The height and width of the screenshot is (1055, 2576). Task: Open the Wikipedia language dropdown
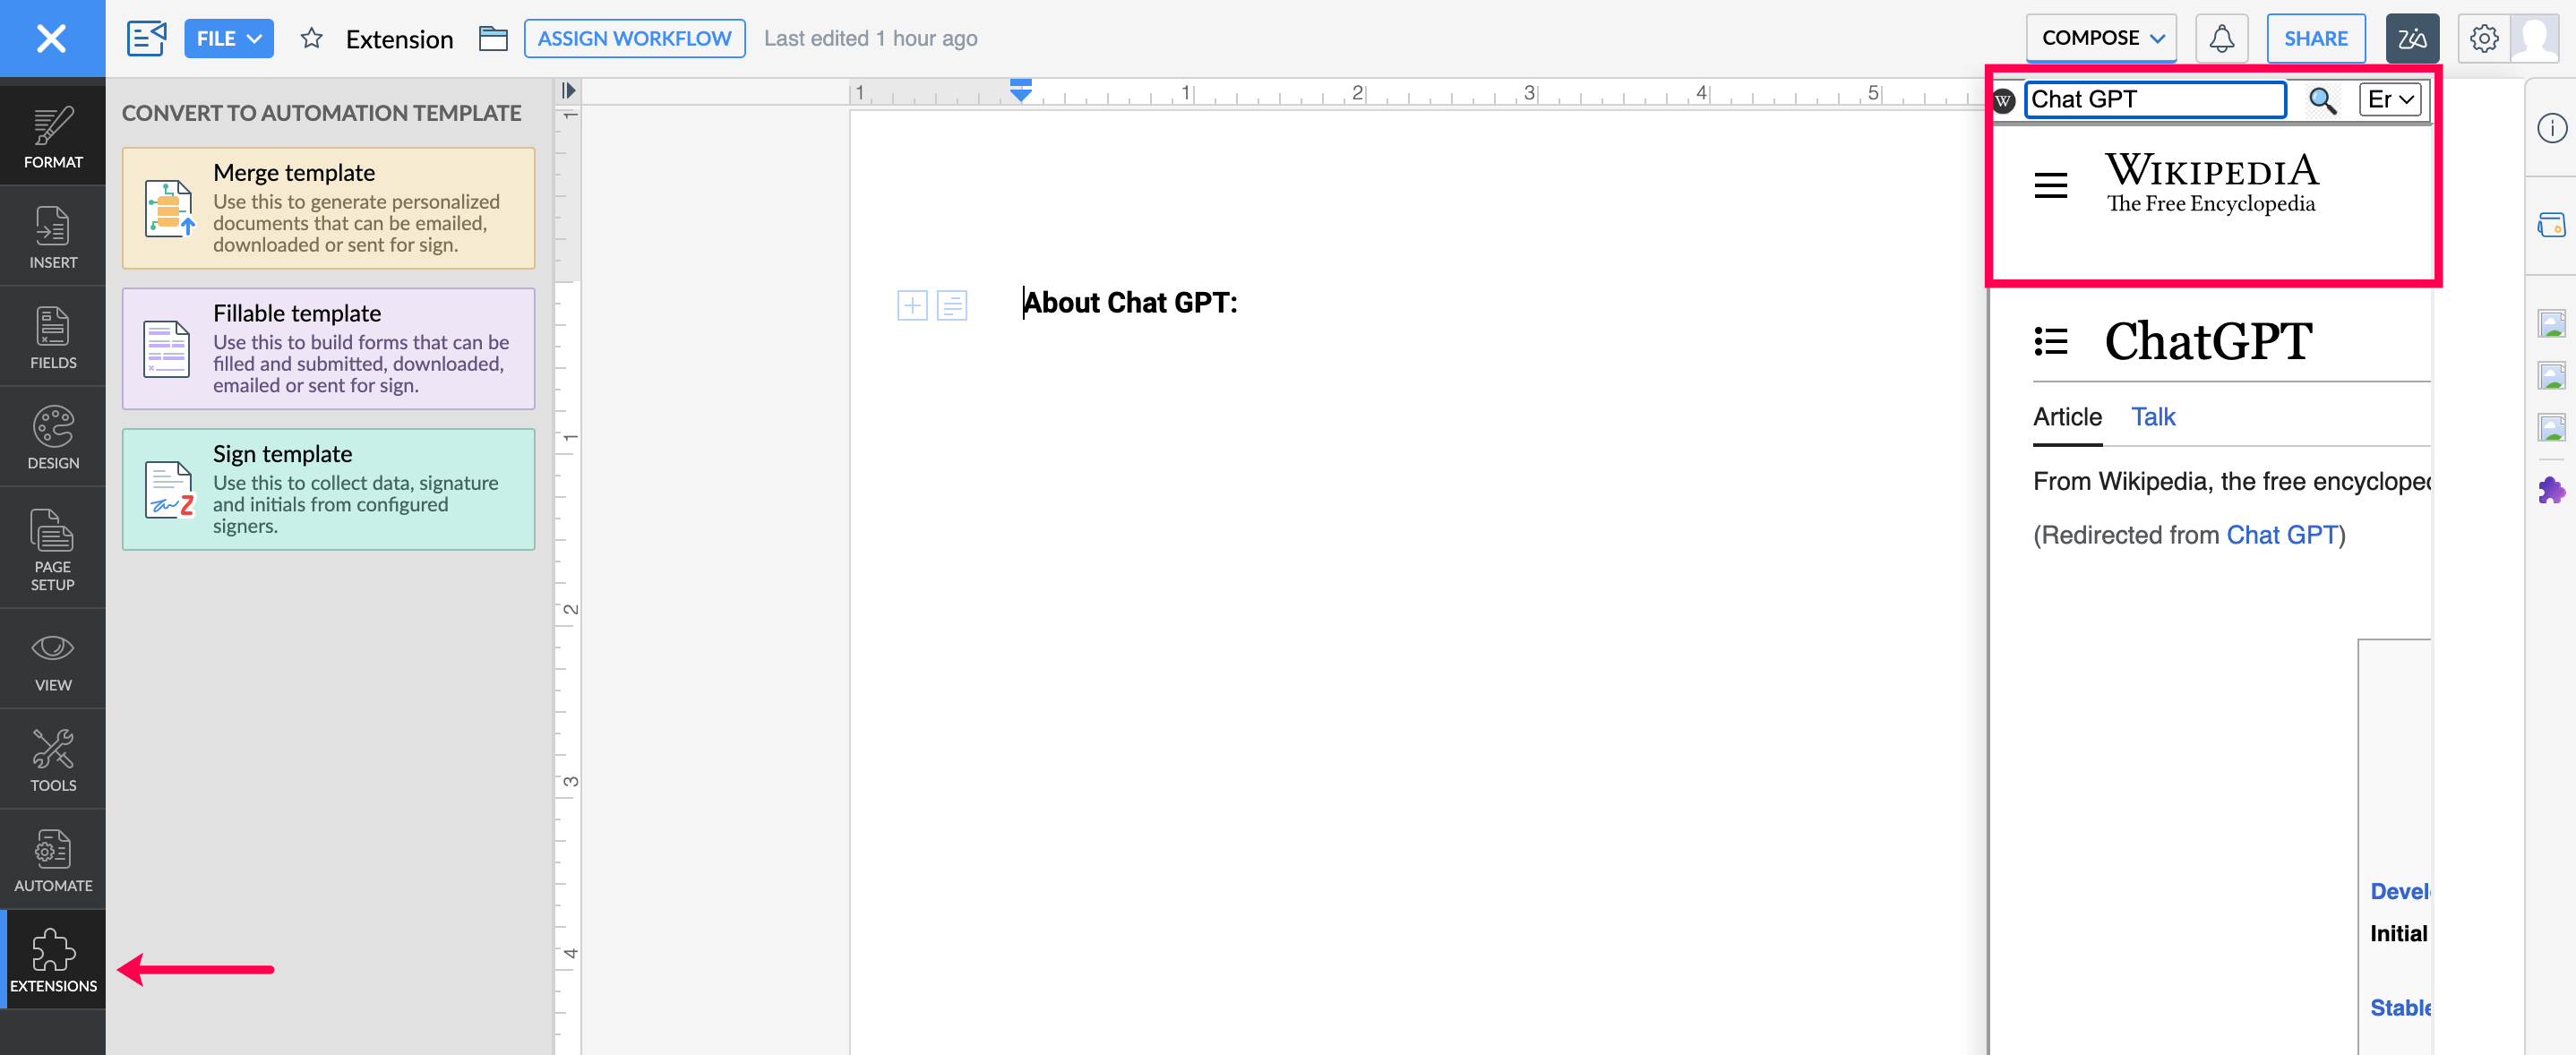click(2390, 99)
